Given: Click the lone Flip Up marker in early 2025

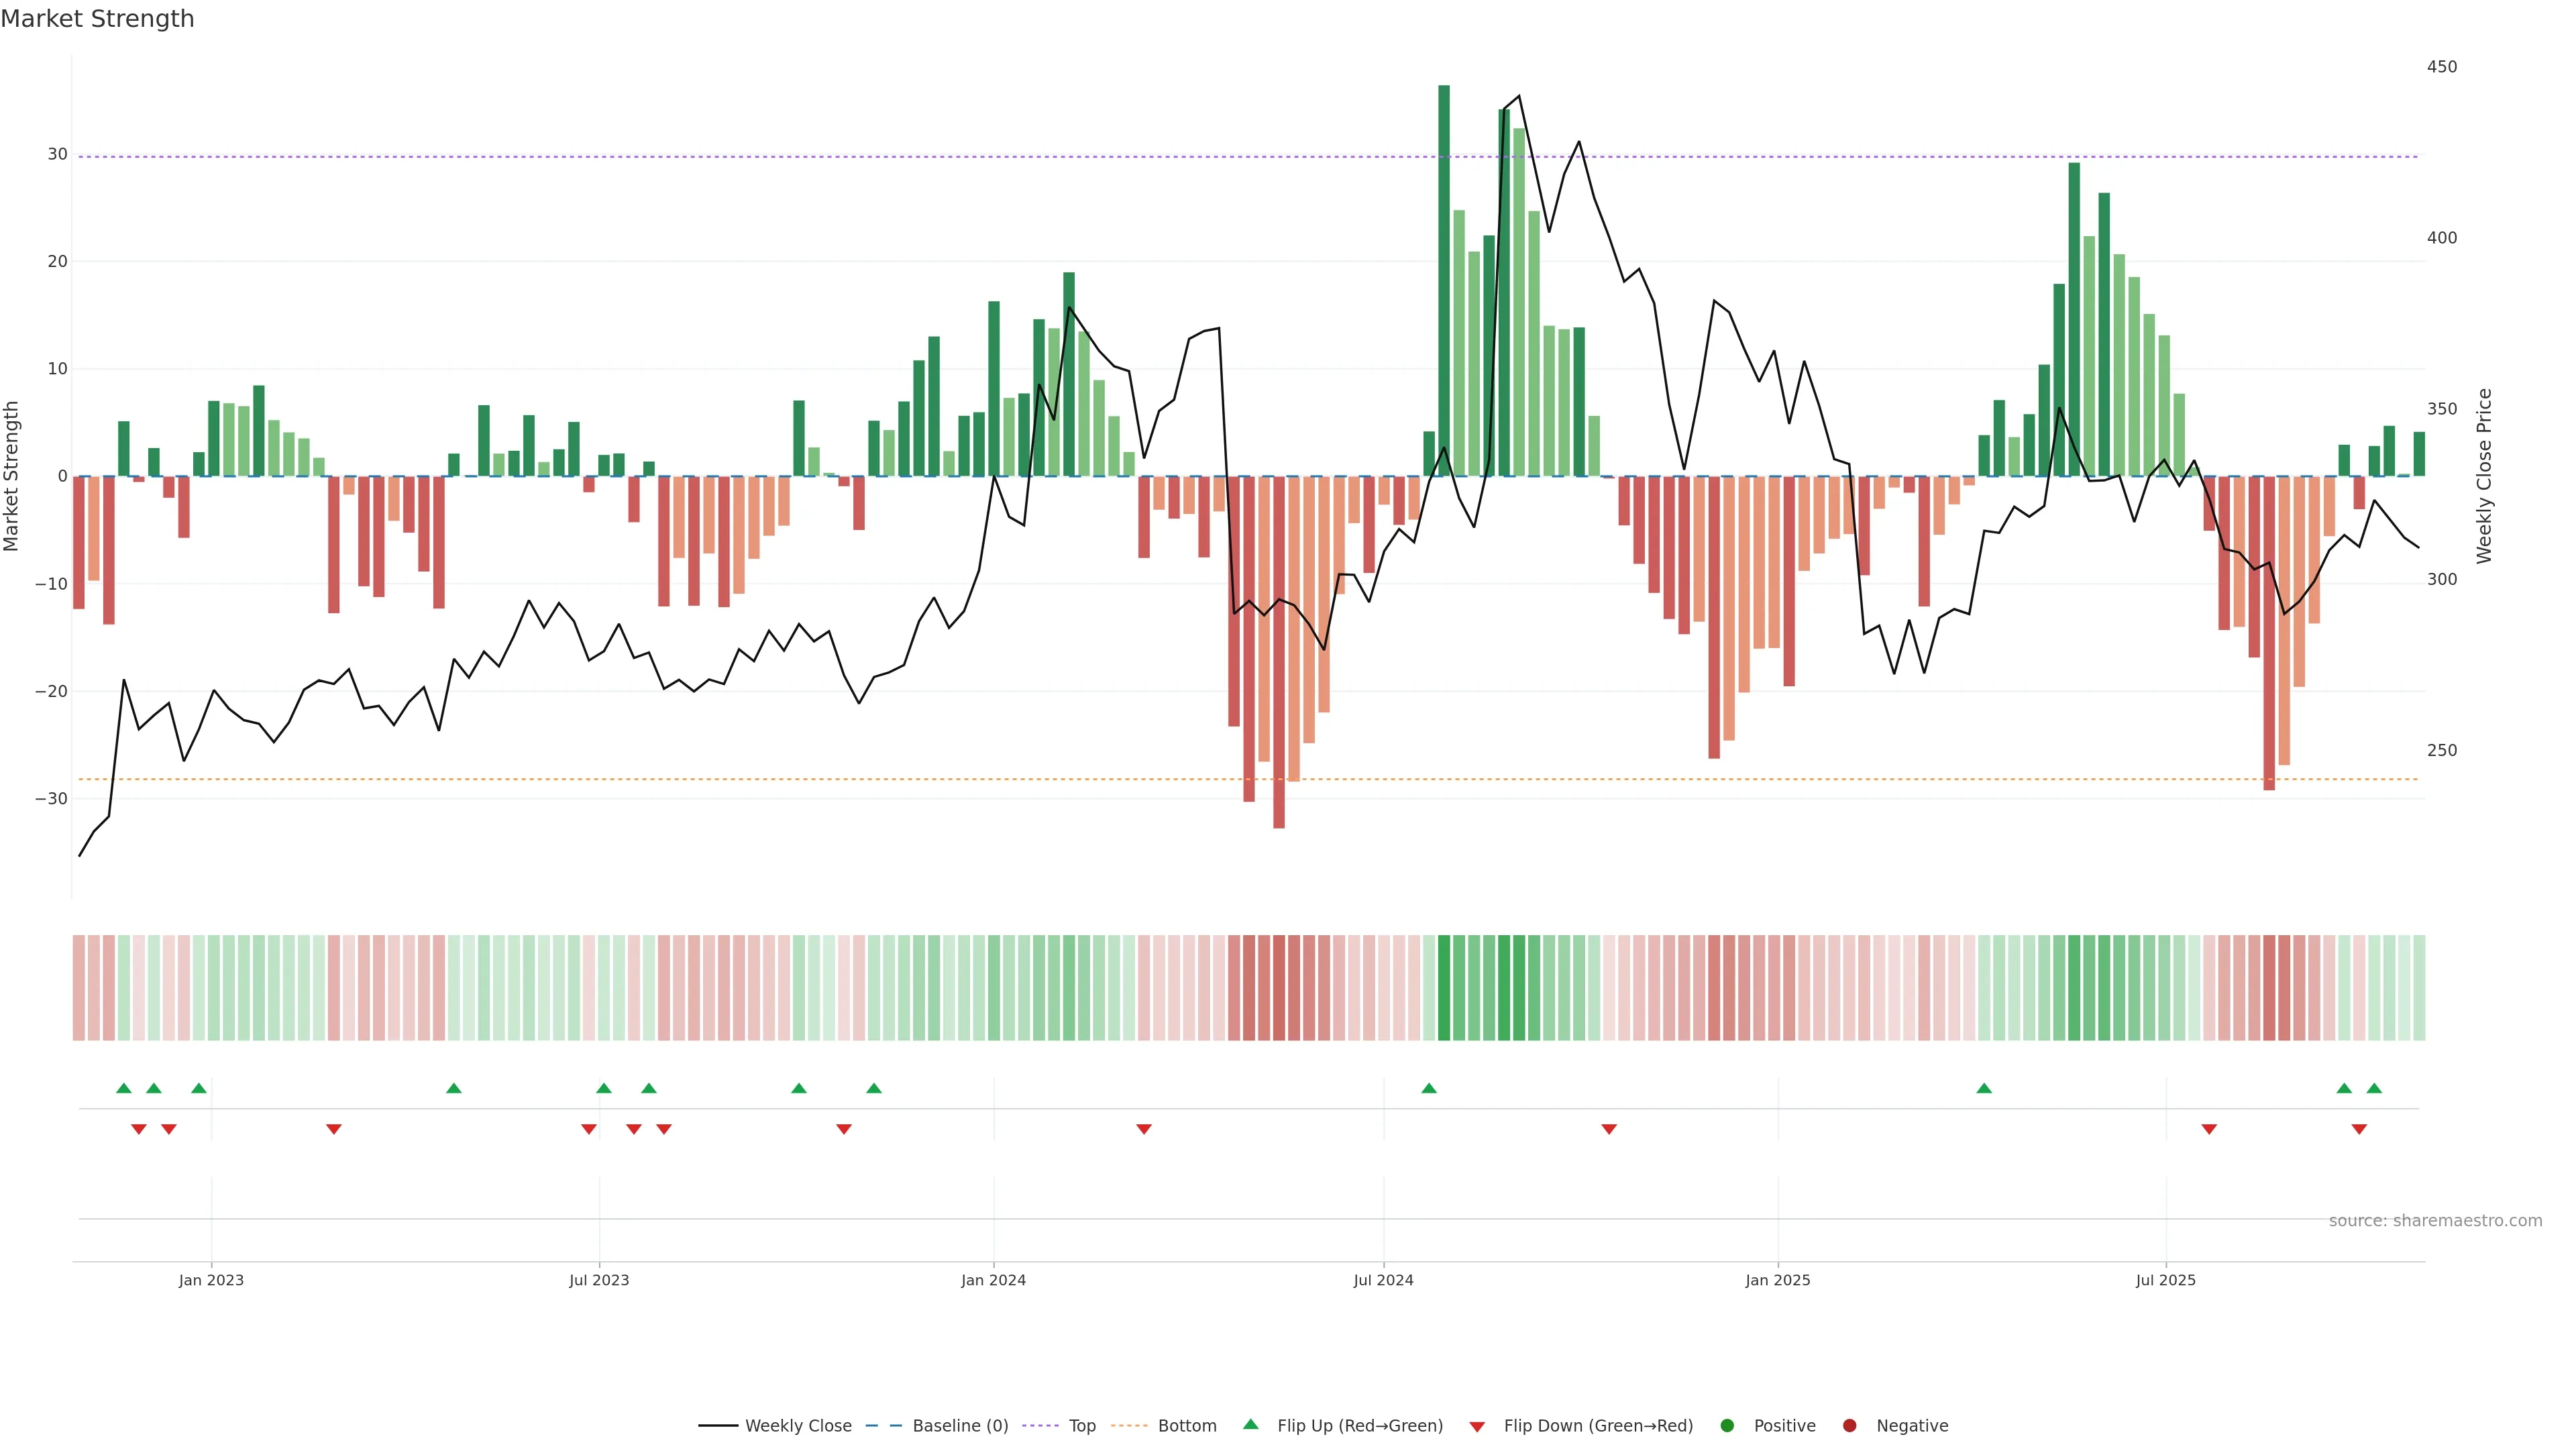Looking at the screenshot, I should pos(1984,1088).
